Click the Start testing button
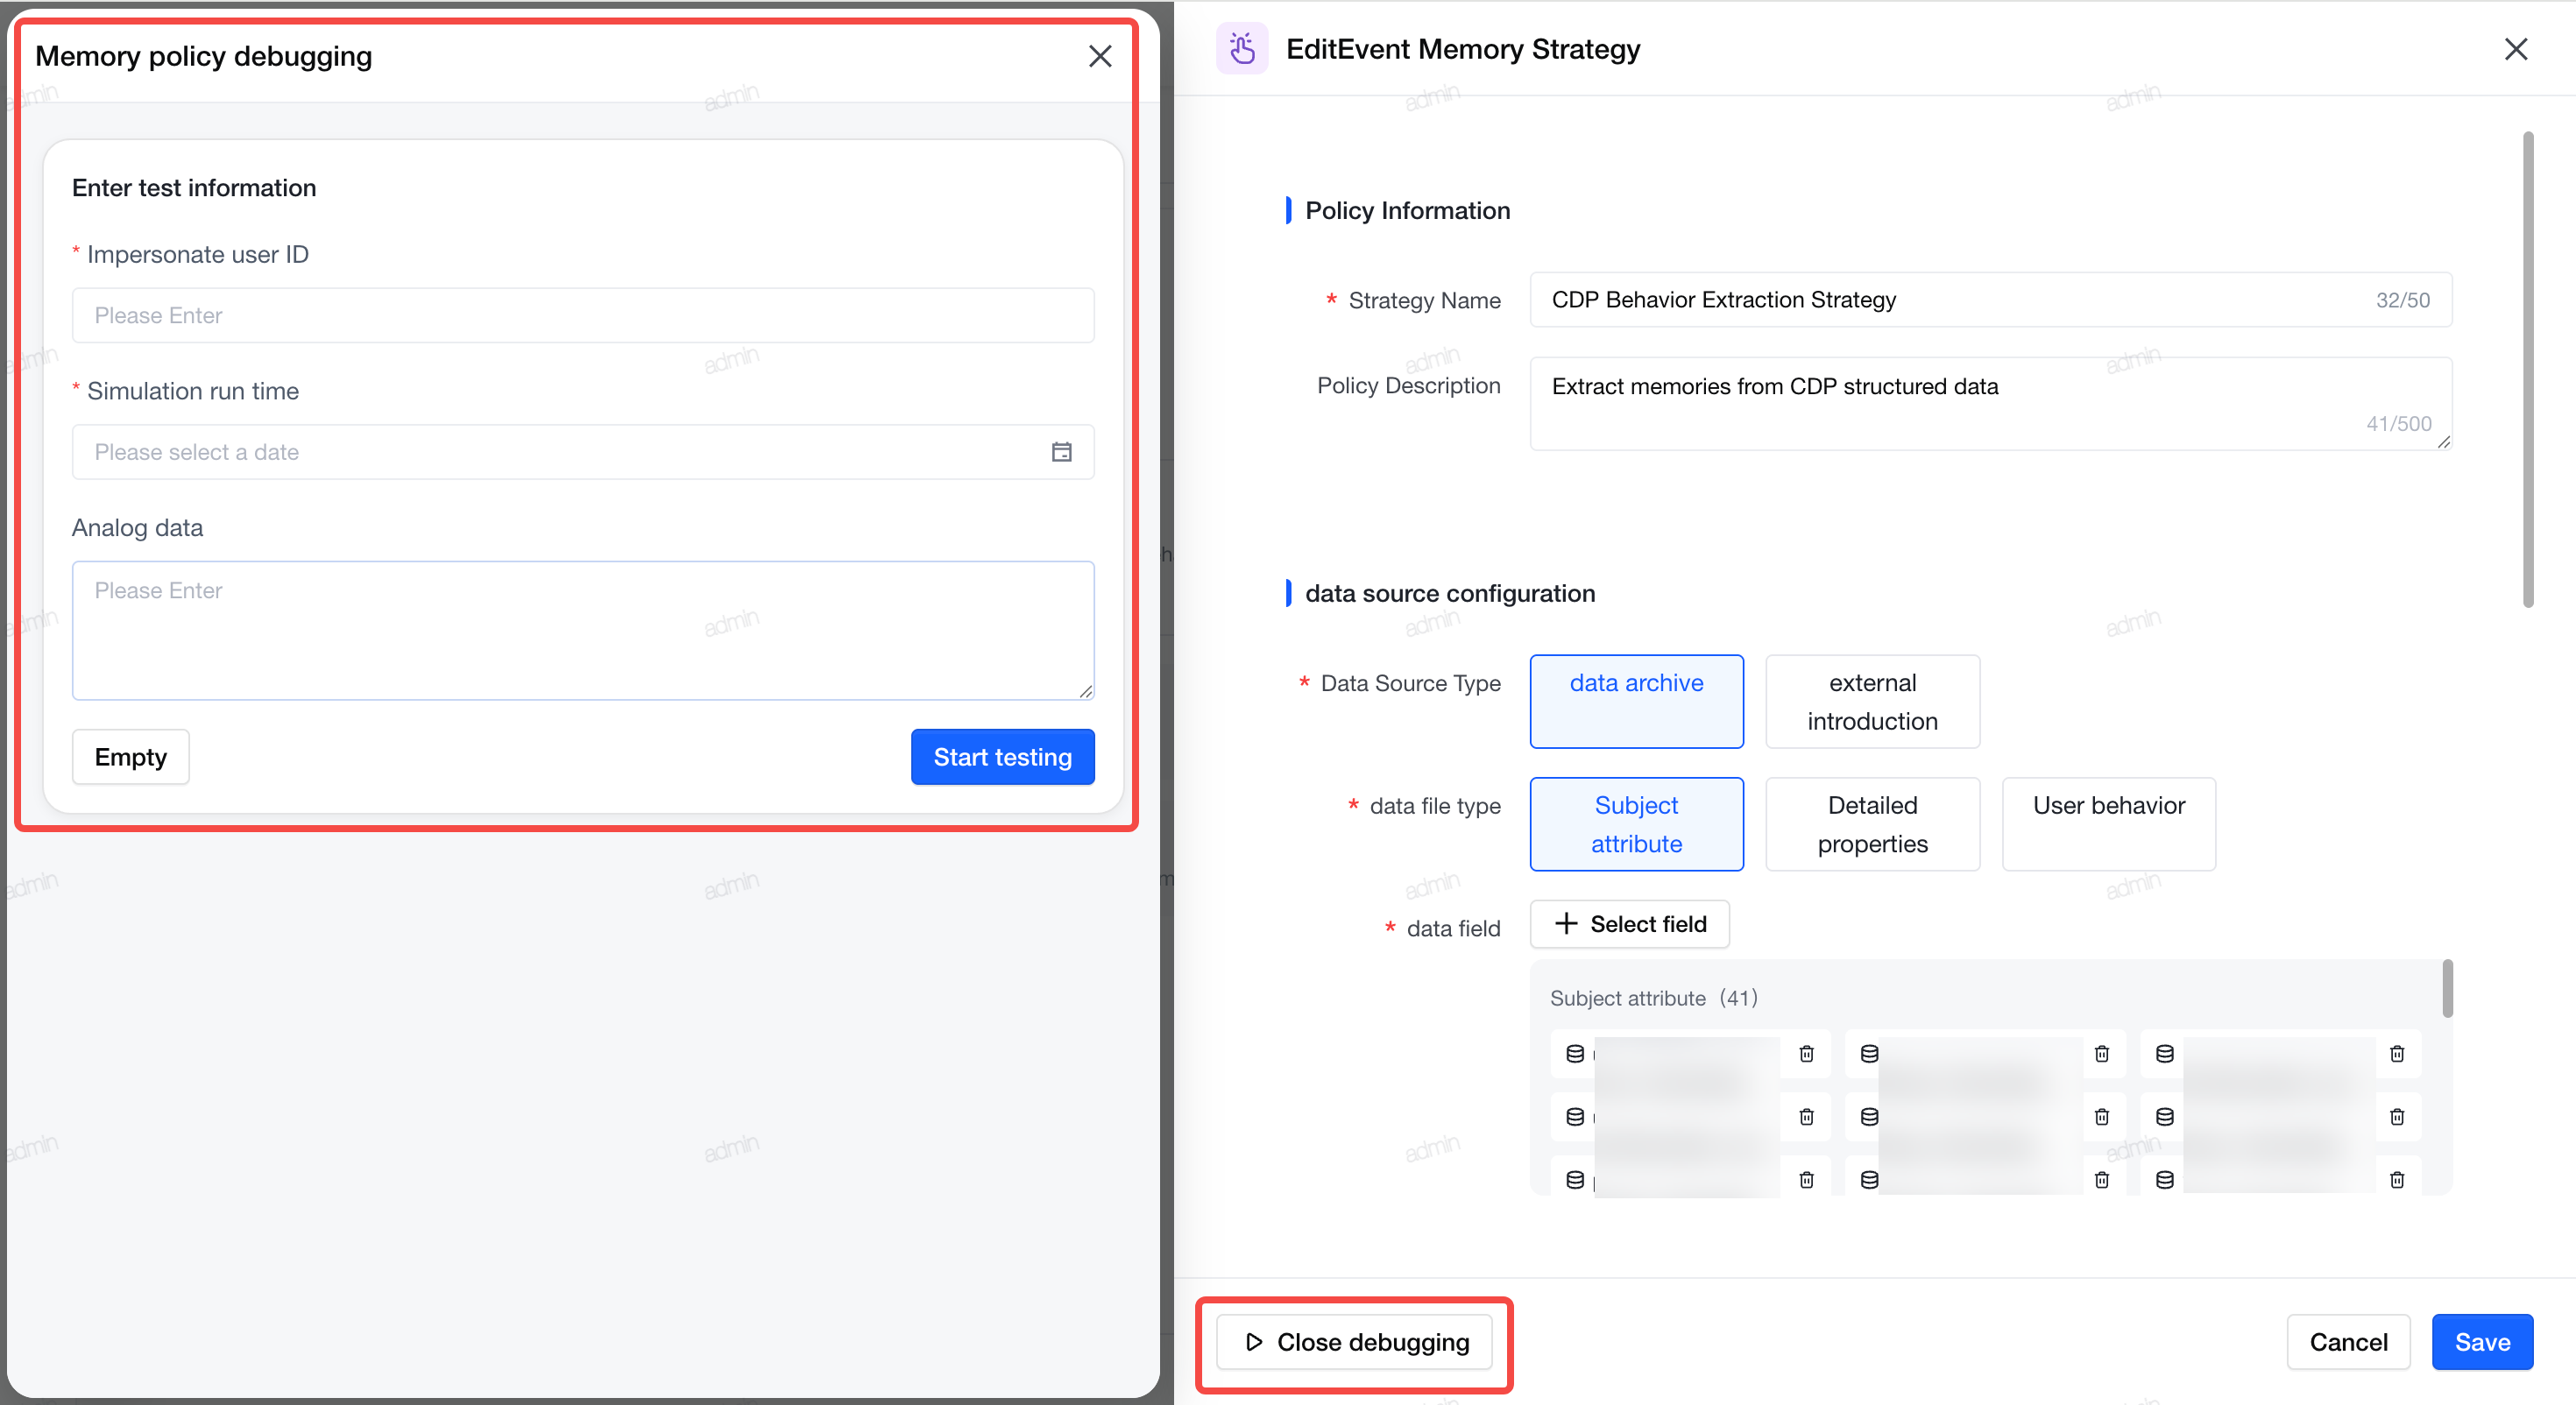This screenshot has width=2576, height=1405. coord(1002,757)
